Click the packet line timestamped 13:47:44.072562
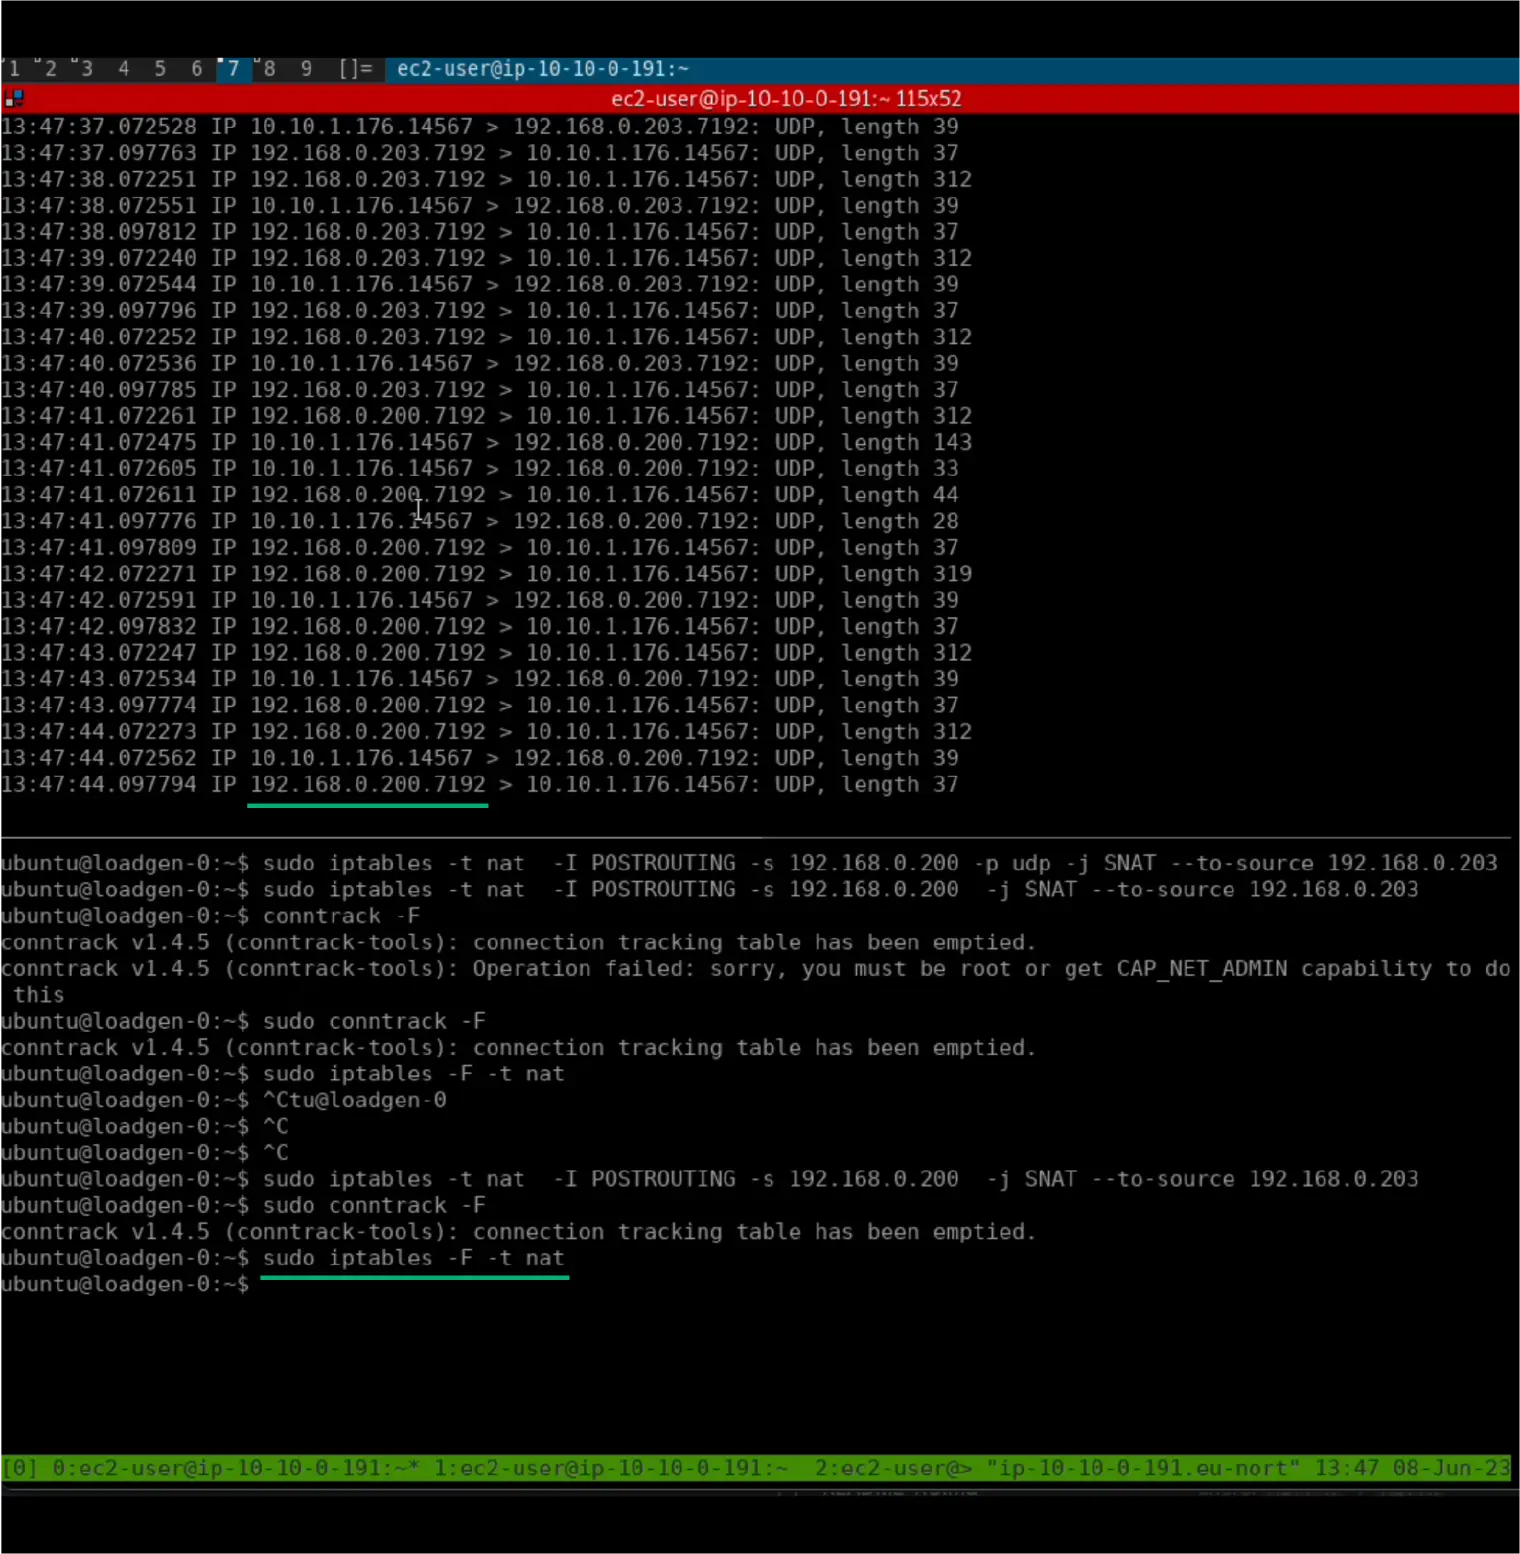This screenshot has height=1554, width=1520. 480,758
